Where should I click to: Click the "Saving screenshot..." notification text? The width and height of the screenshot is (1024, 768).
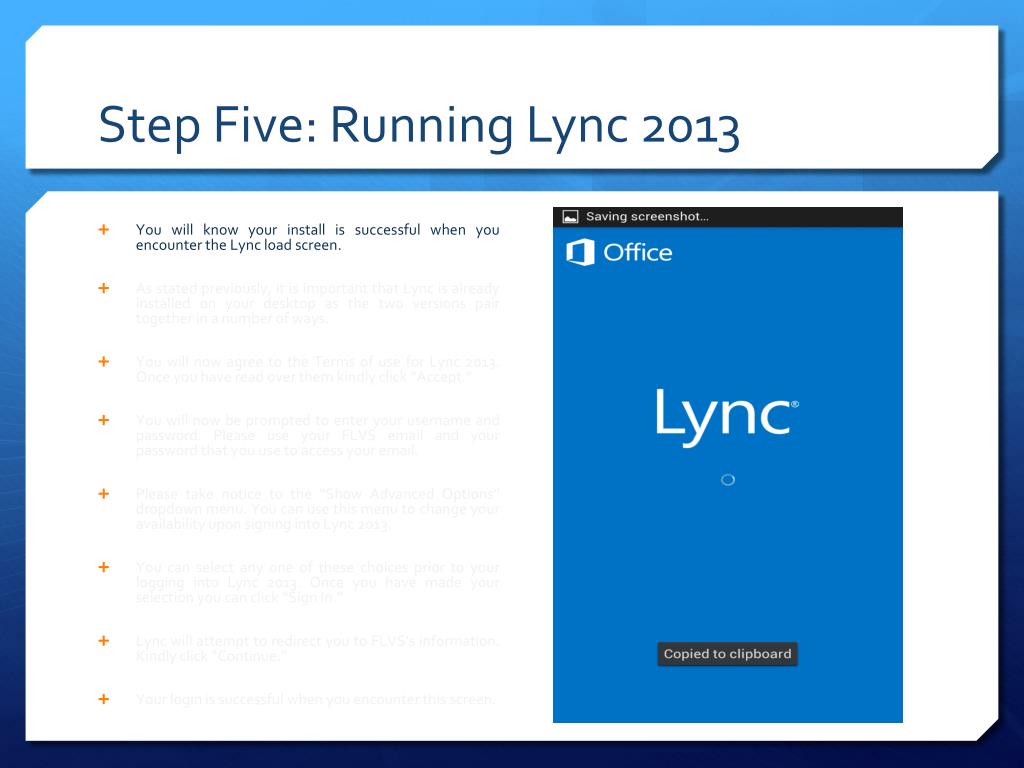[x=647, y=216]
